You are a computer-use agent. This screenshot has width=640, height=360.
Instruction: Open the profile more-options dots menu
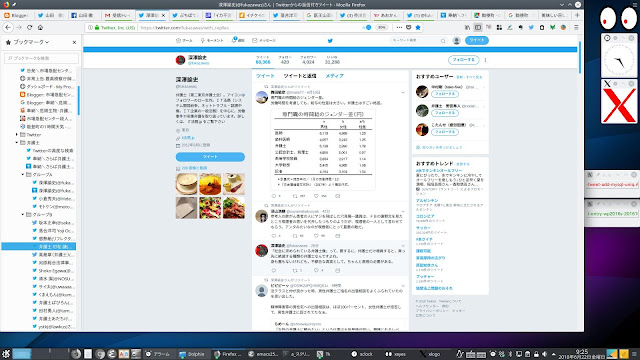click(485, 60)
